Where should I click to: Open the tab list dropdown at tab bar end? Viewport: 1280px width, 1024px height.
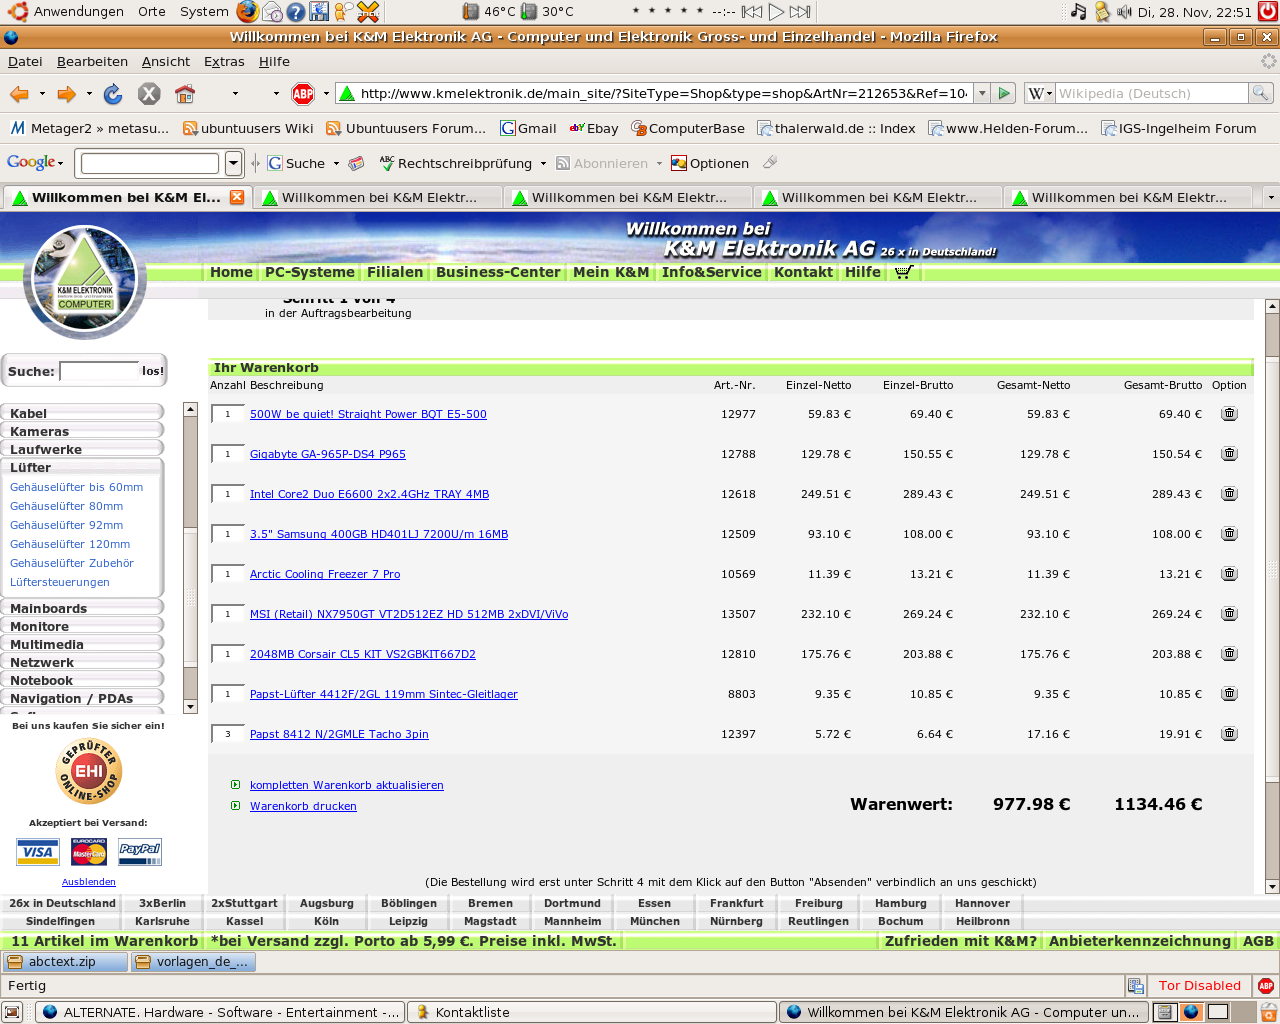coord(1271,197)
